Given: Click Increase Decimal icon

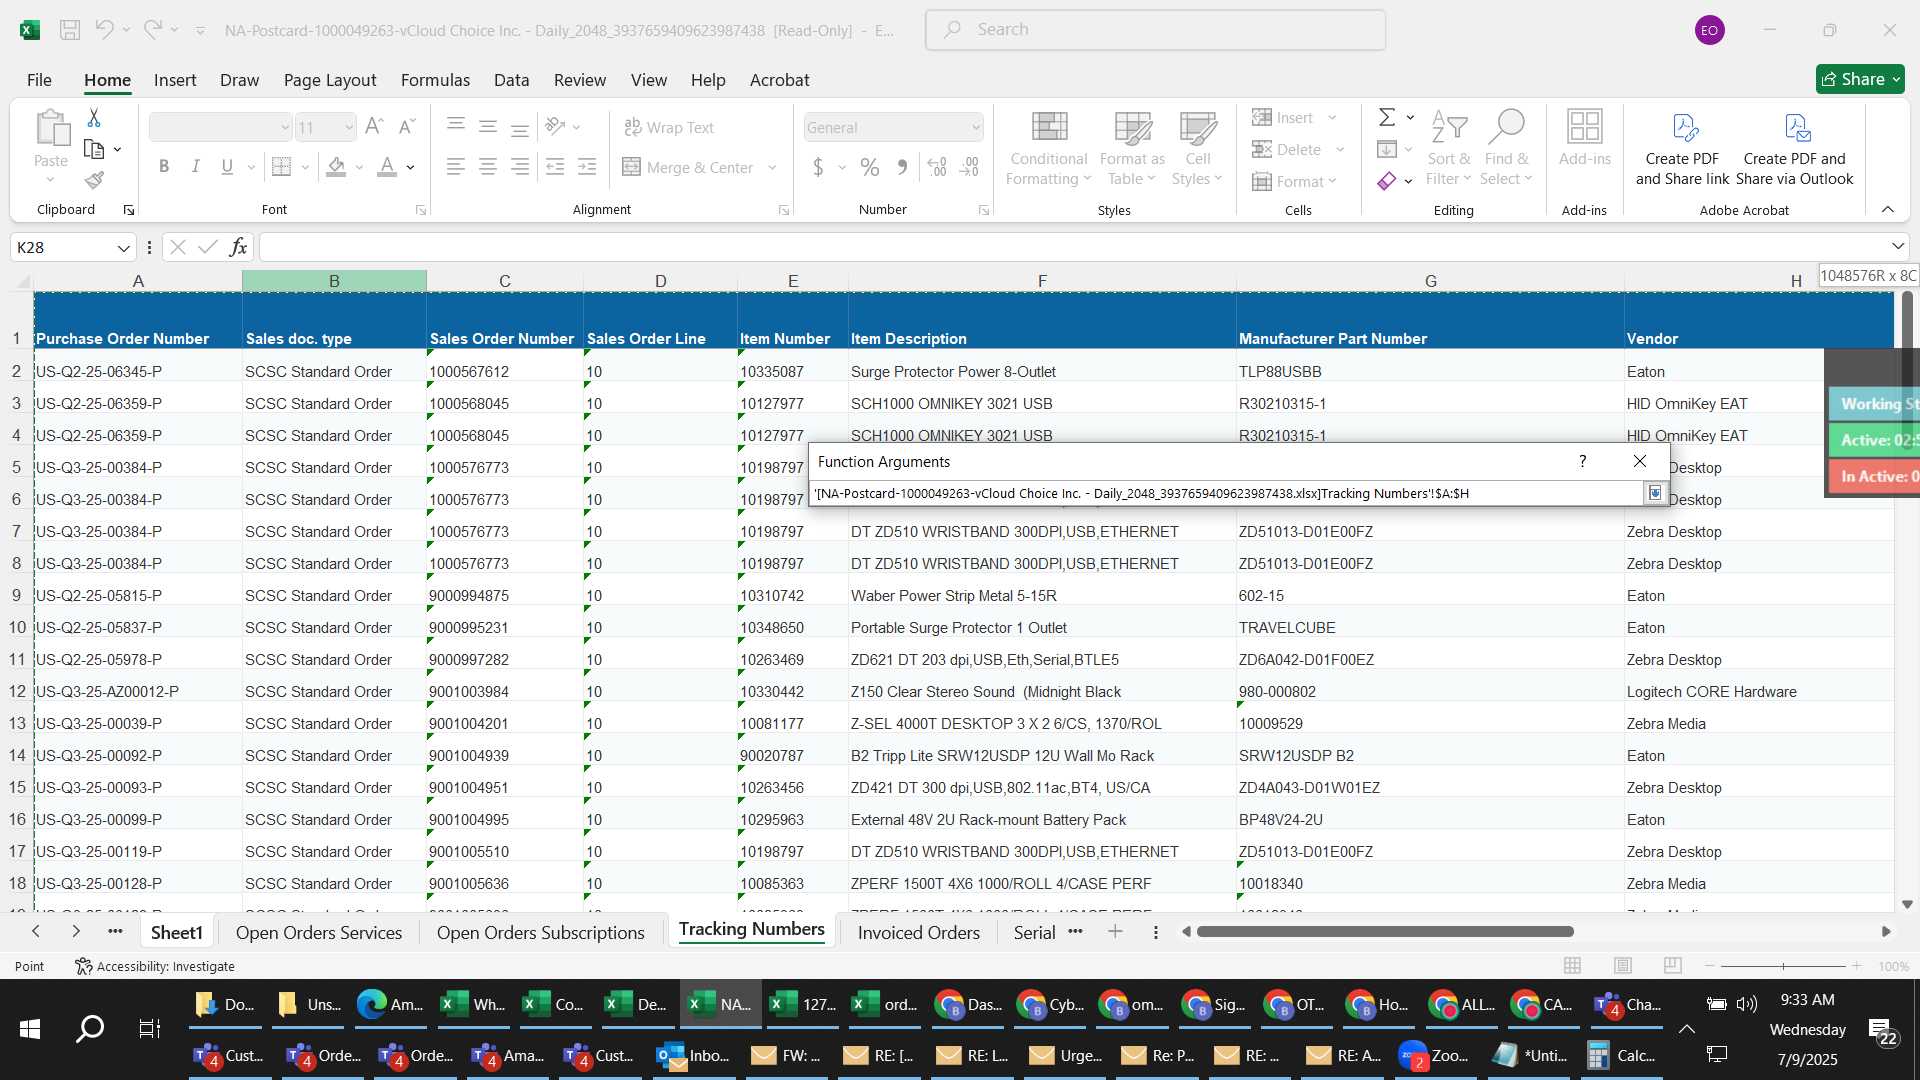Looking at the screenshot, I should point(937,167).
